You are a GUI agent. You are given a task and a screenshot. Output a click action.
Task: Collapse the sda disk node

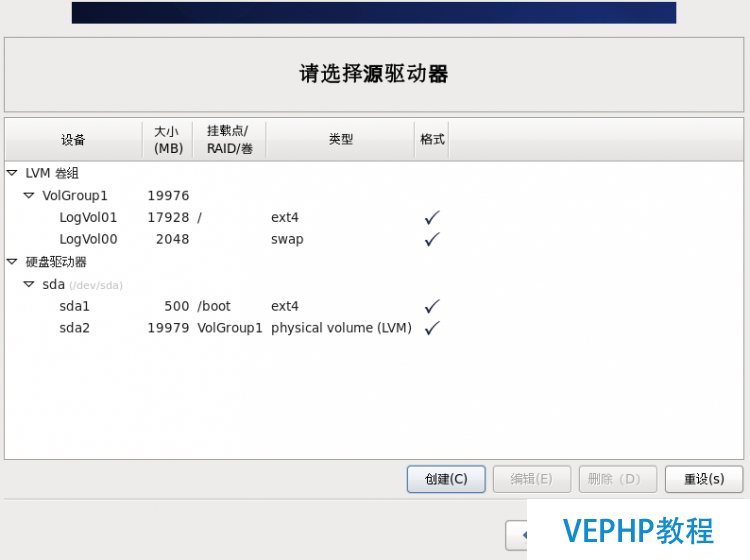pos(29,284)
